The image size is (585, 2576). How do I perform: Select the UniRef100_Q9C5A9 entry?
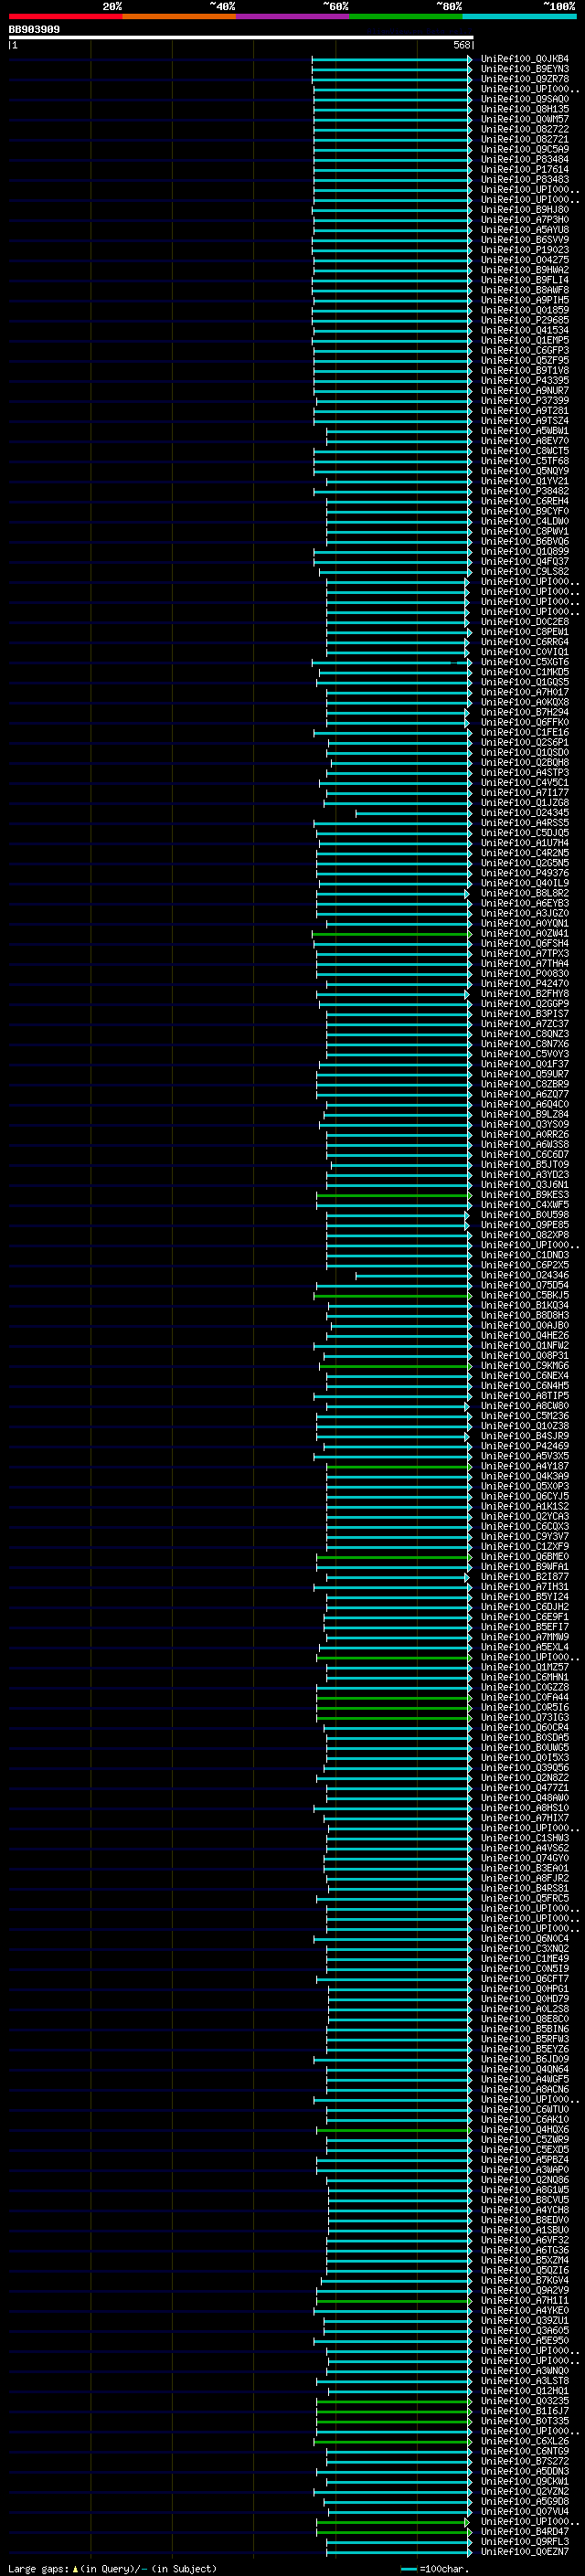(x=525, y=149)
